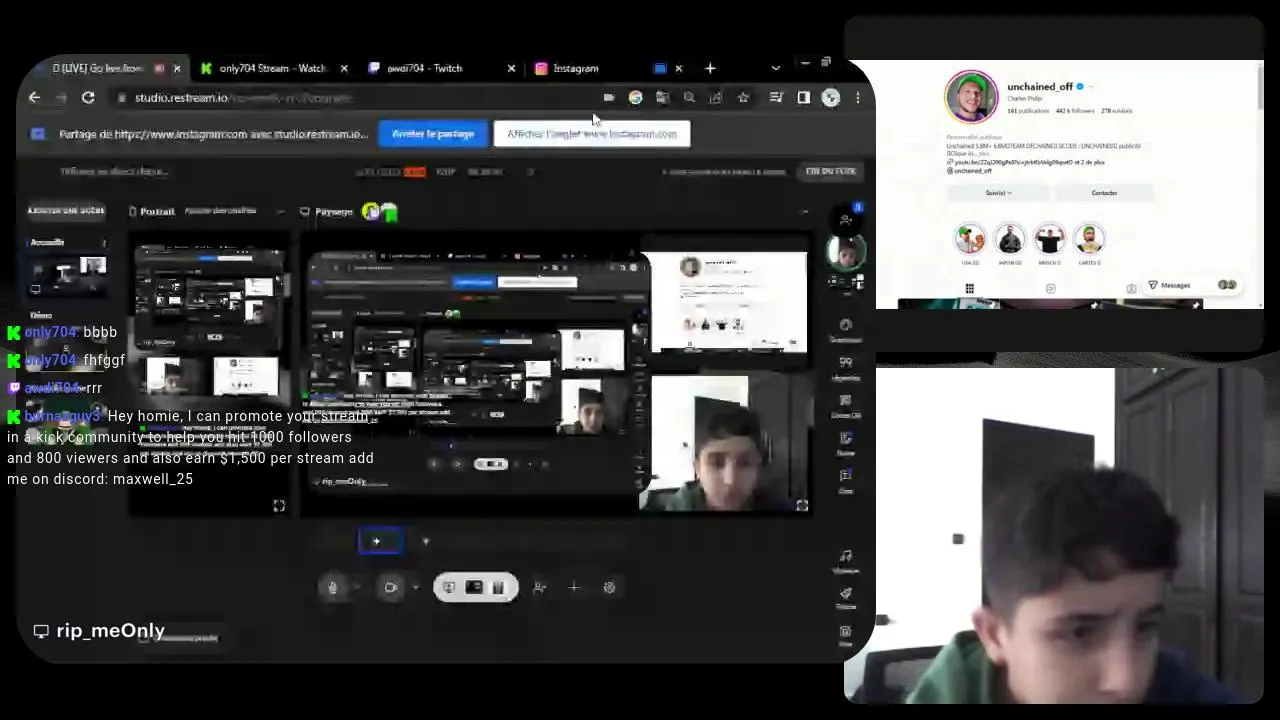This screenshot has height=720, width=1280.
Task: Expand the Suivi(e) dropdown button
Action: (999, 193)
